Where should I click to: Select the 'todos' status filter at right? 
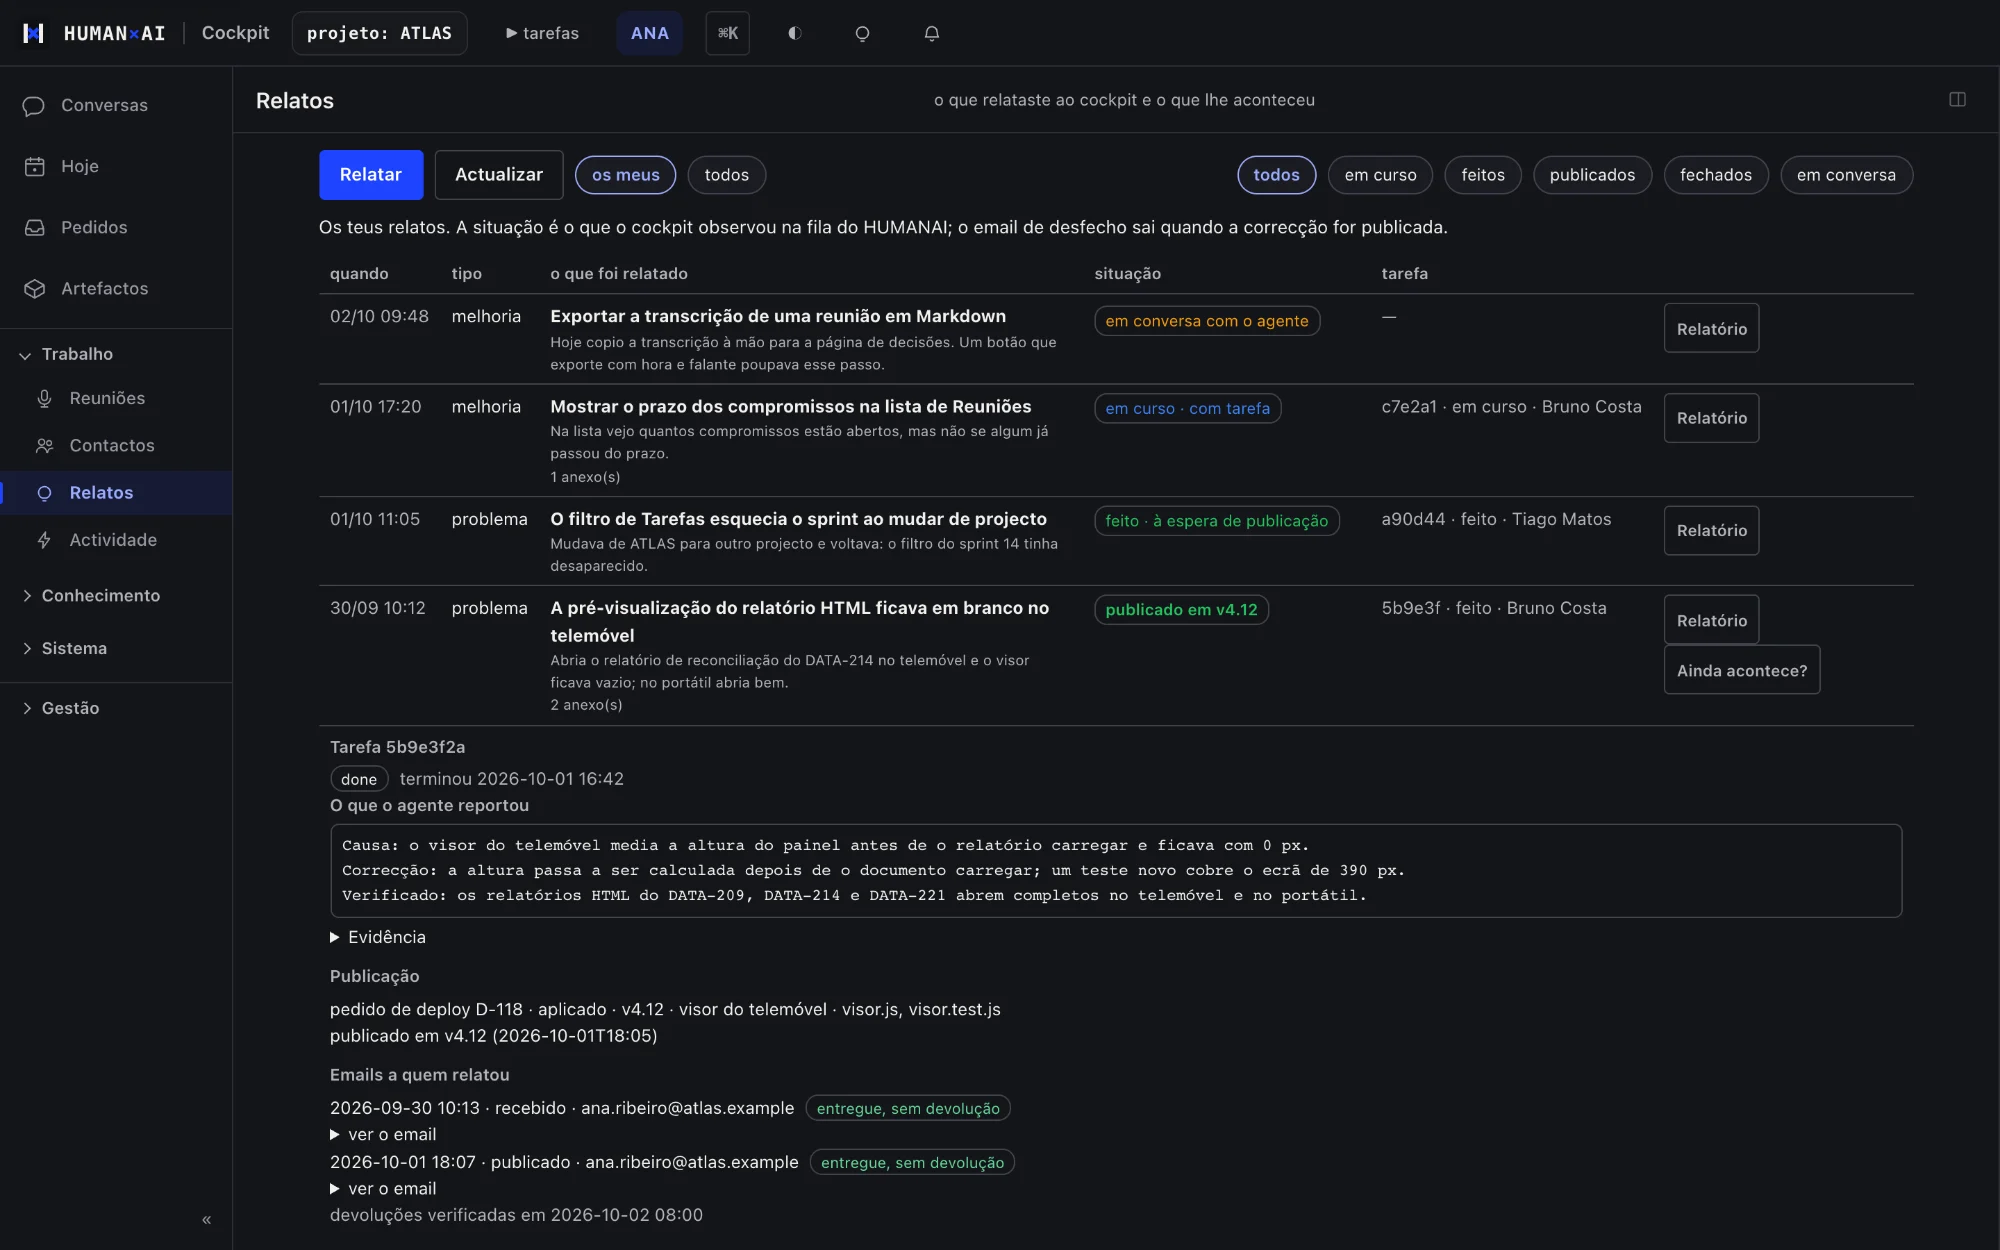[1276, 175]
